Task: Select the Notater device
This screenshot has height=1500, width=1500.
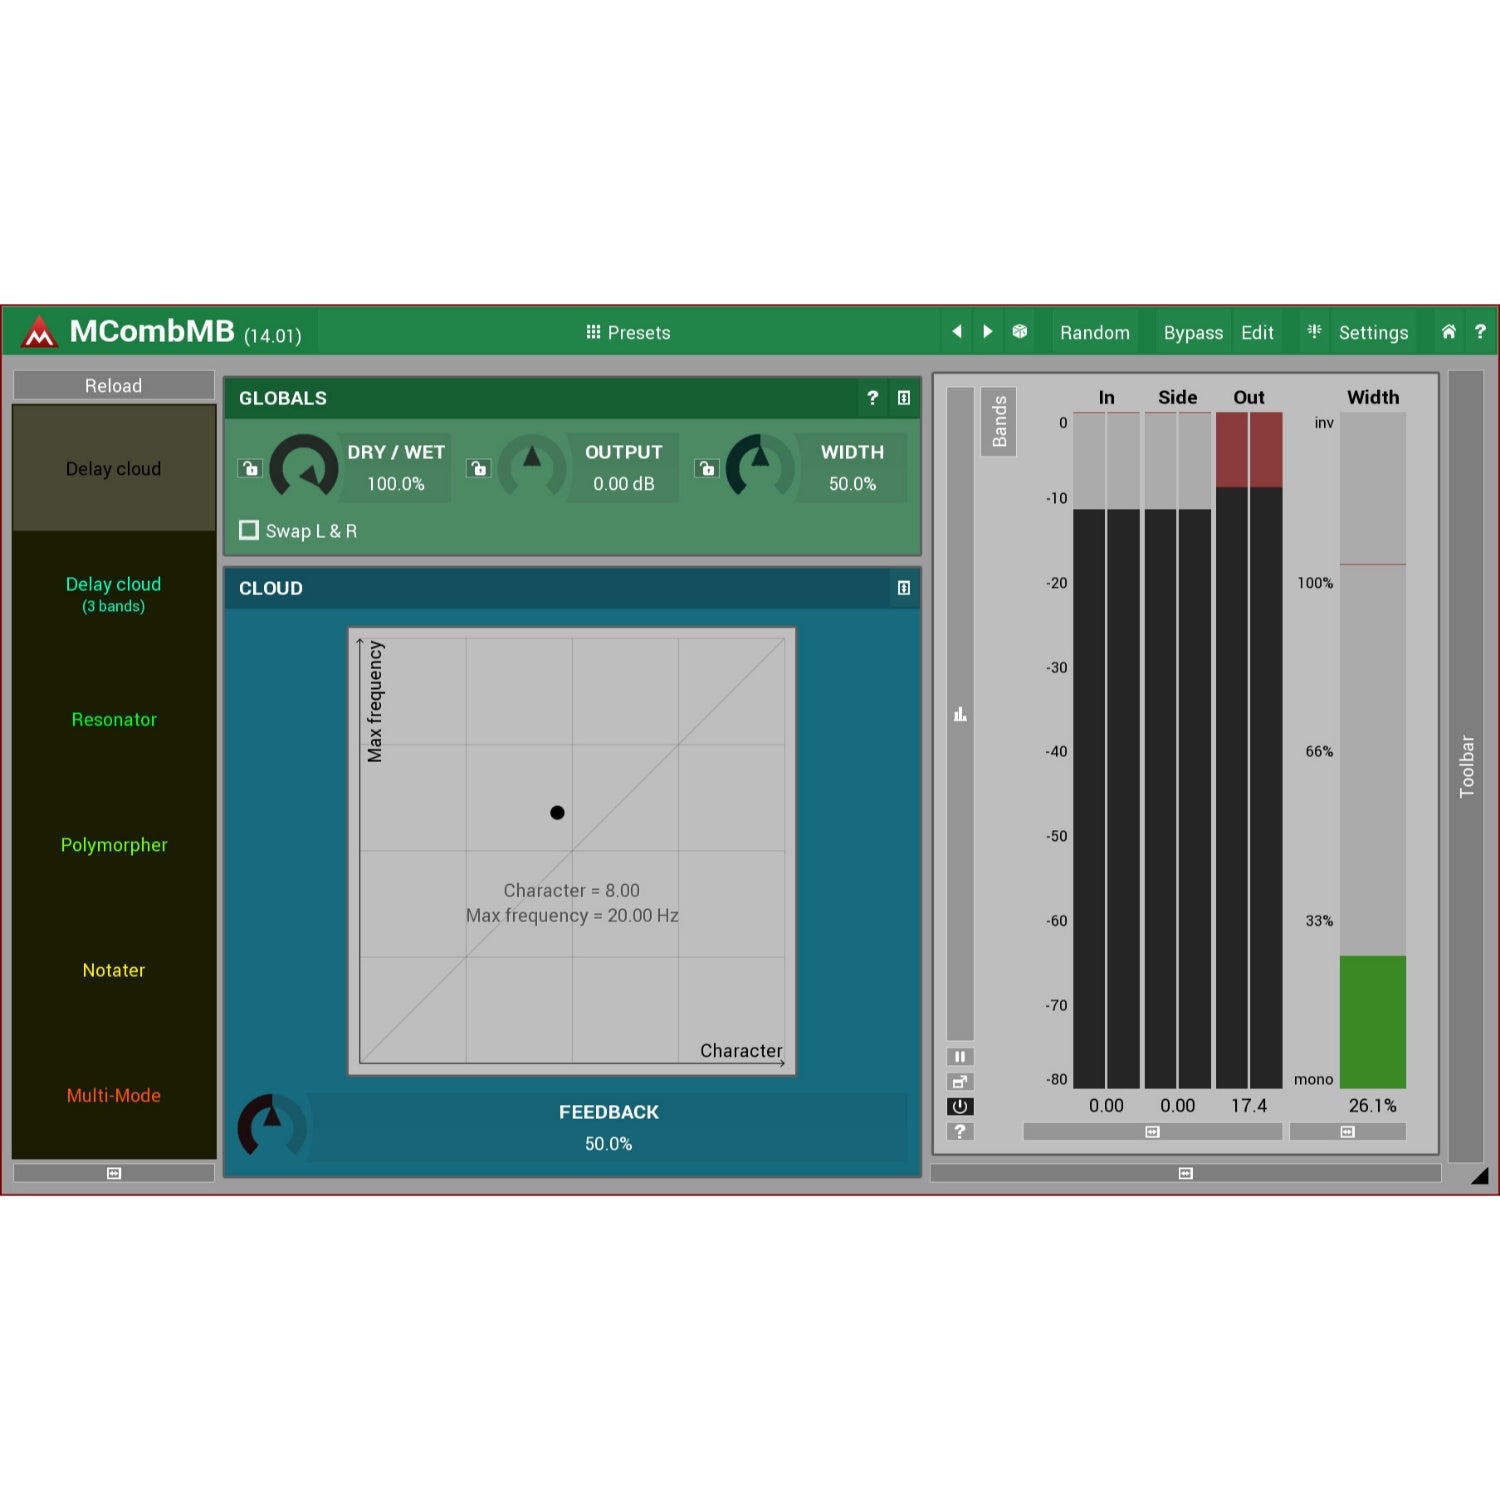Action: point(114,970)
